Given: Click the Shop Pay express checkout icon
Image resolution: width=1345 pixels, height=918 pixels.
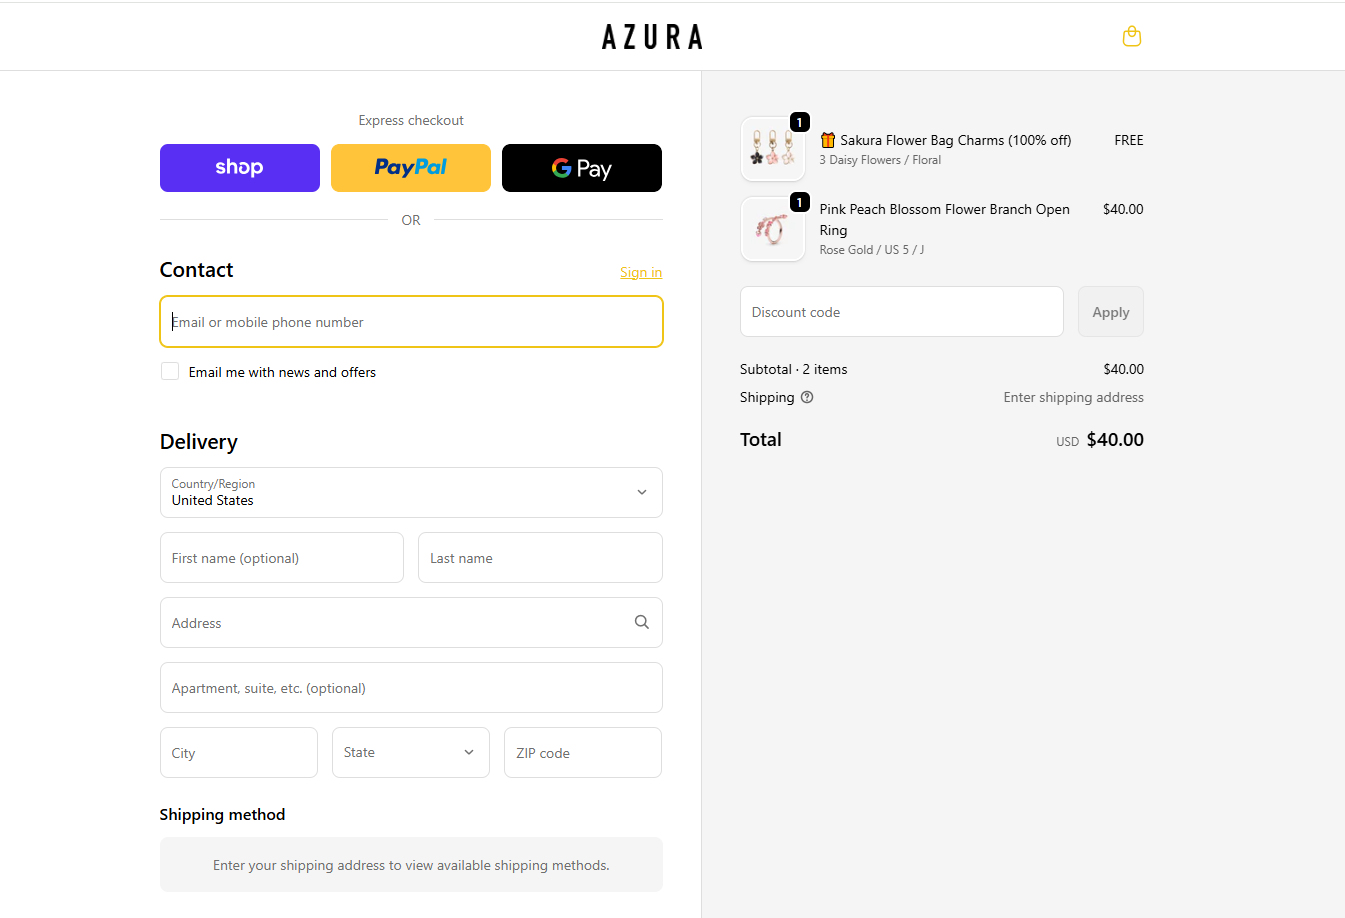Looking at the screenshot, I should [x=239, y=167].
